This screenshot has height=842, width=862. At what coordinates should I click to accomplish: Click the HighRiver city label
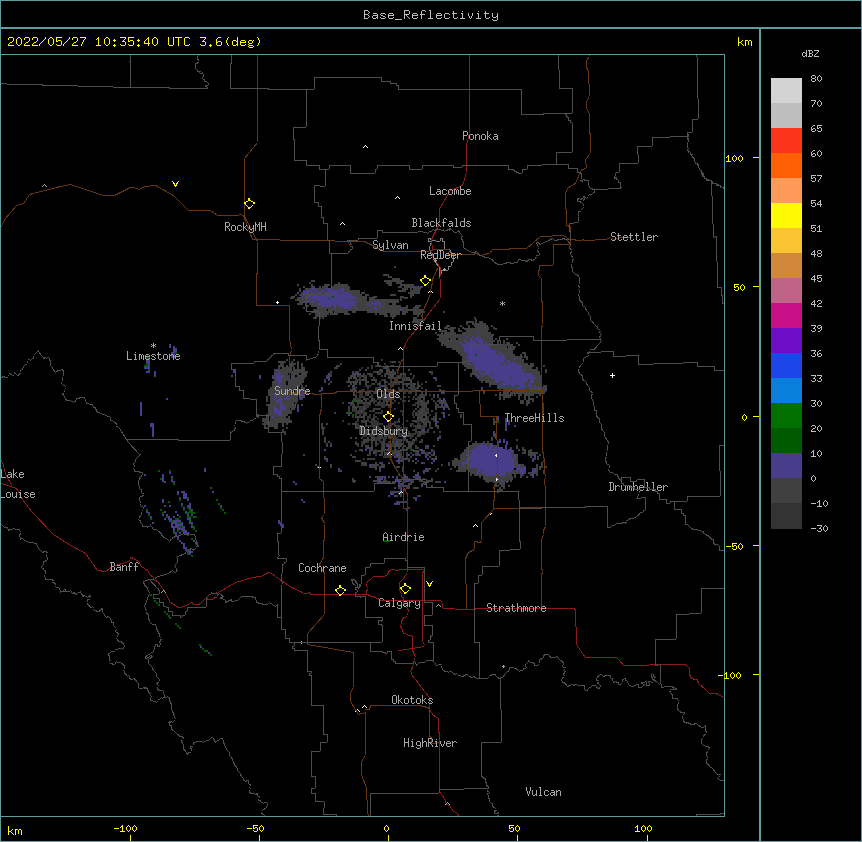click(430, 743)
